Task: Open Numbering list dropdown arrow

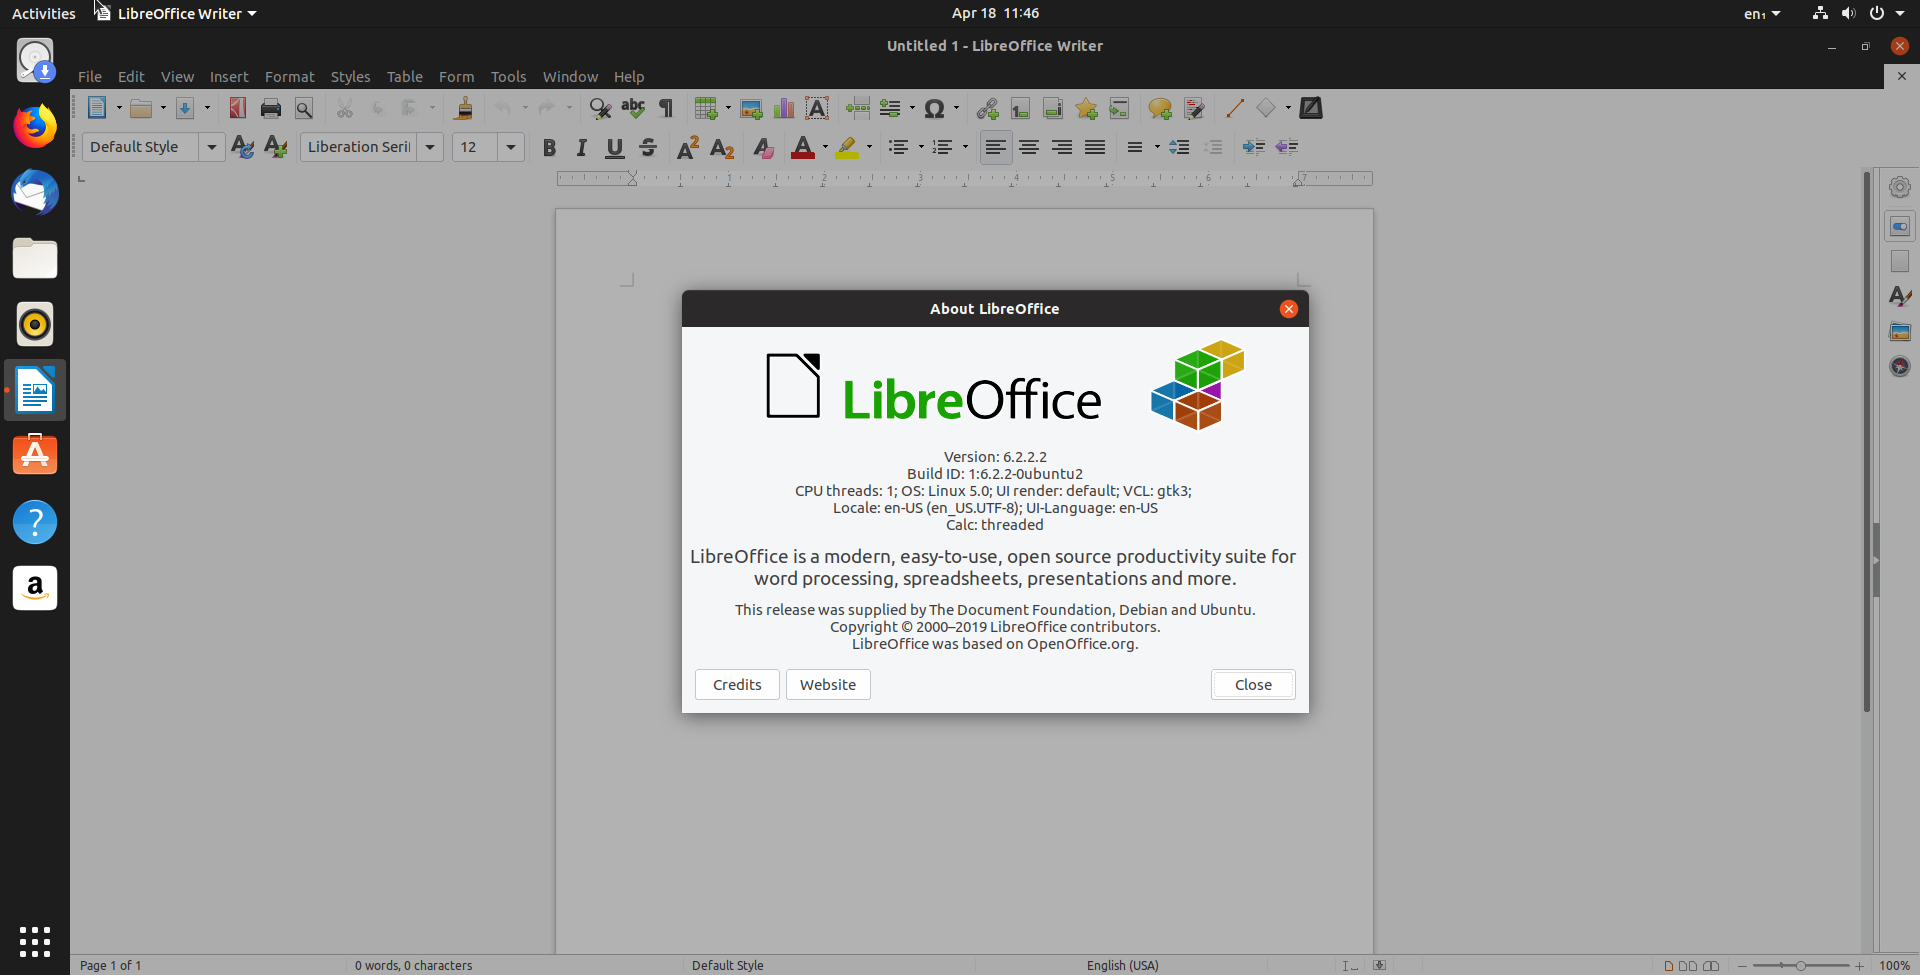Action: (965, 147)
